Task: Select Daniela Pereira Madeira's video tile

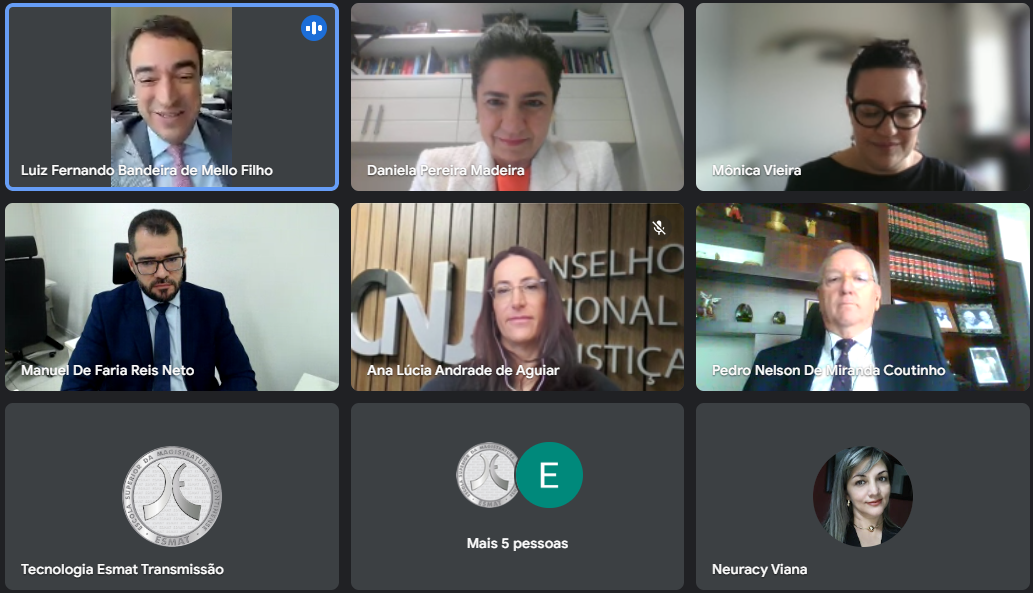Action: (517, 97)
